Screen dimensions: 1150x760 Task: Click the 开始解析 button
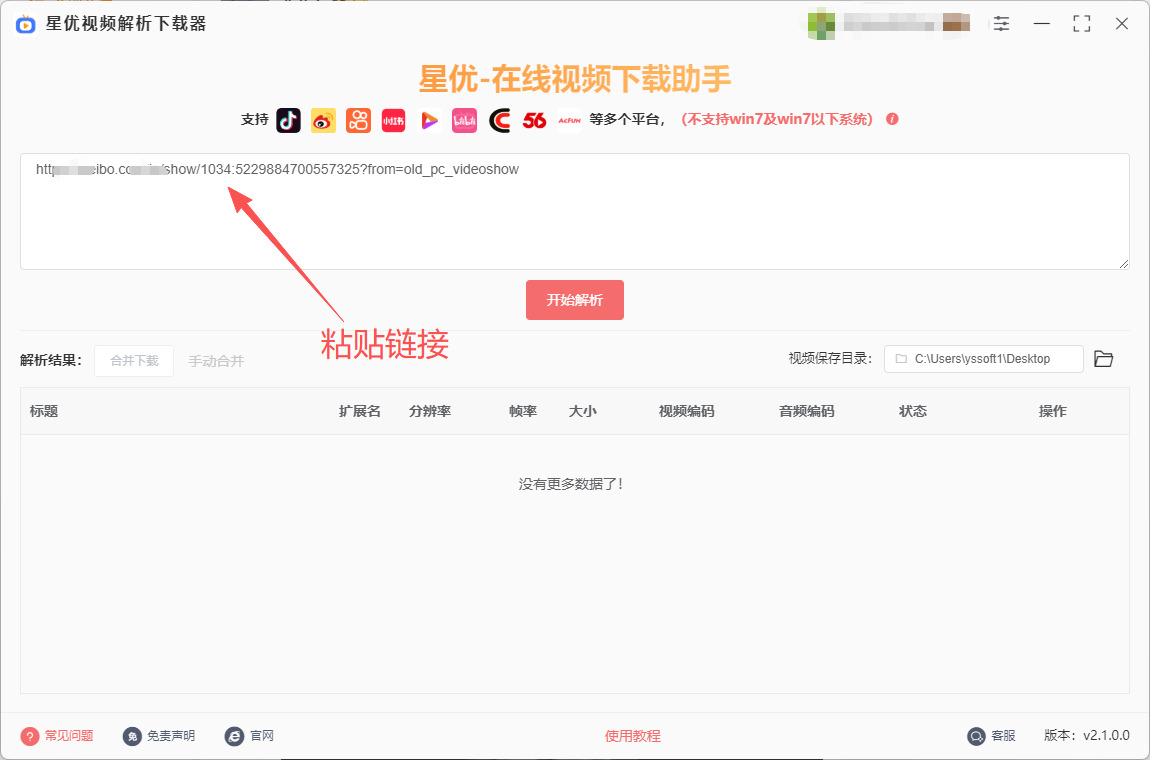[575, 300]
